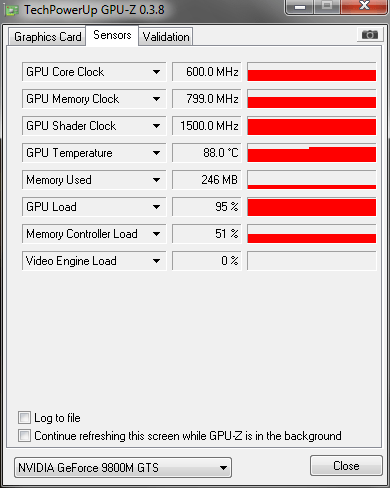The image size is (390, 488).
Task: Open the Validation tab
Action: (x=166, y=37)
